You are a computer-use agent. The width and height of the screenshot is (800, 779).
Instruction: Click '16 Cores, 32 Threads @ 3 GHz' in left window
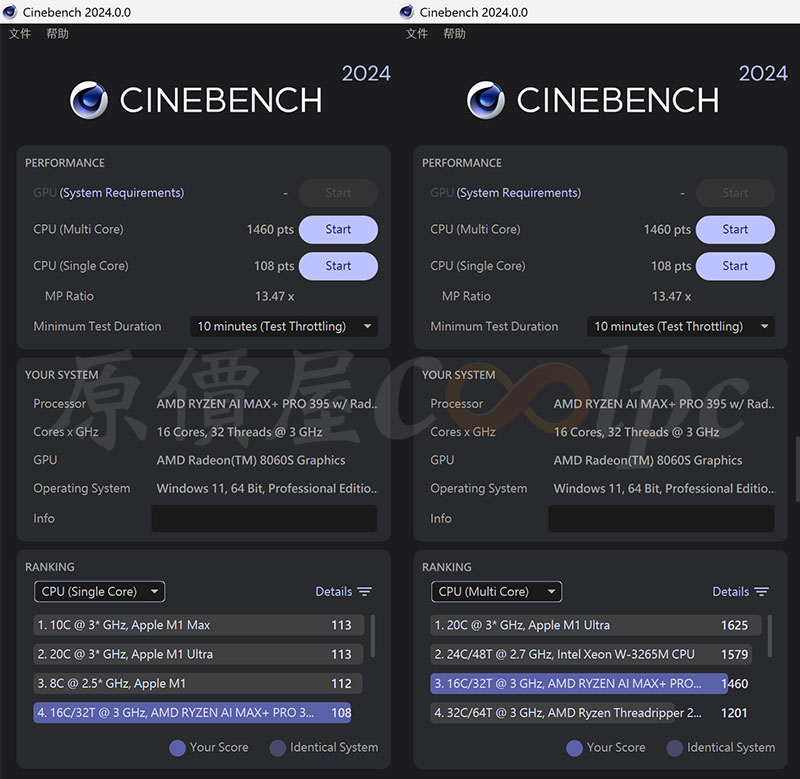(x=239, y=432)
